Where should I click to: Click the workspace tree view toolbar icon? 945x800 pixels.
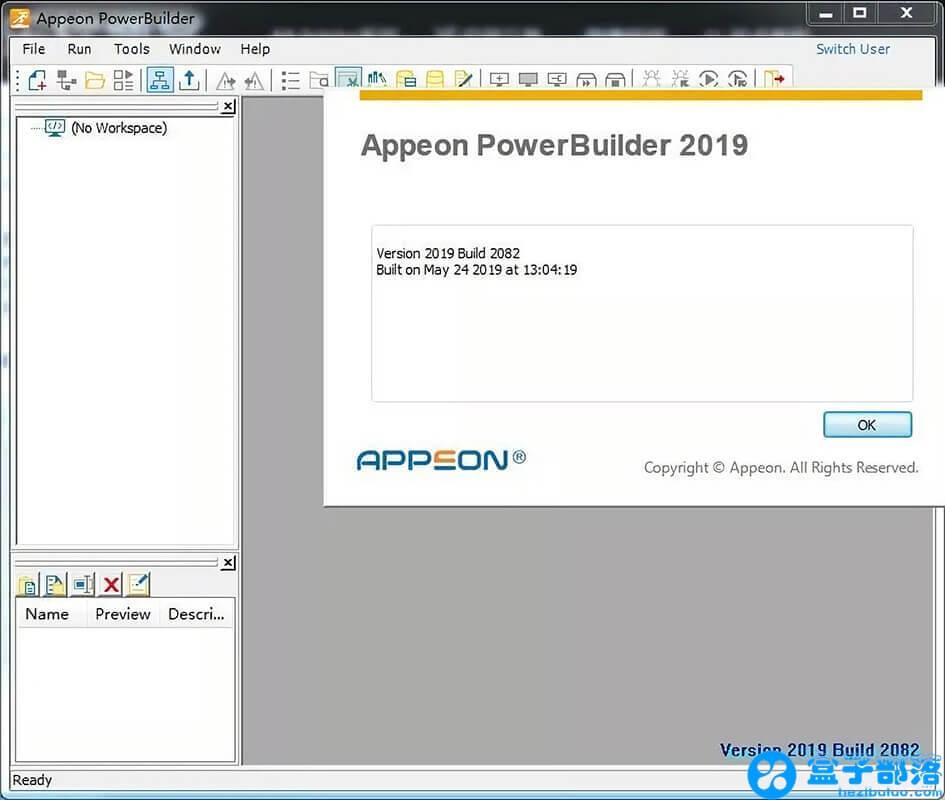point(158,80)
